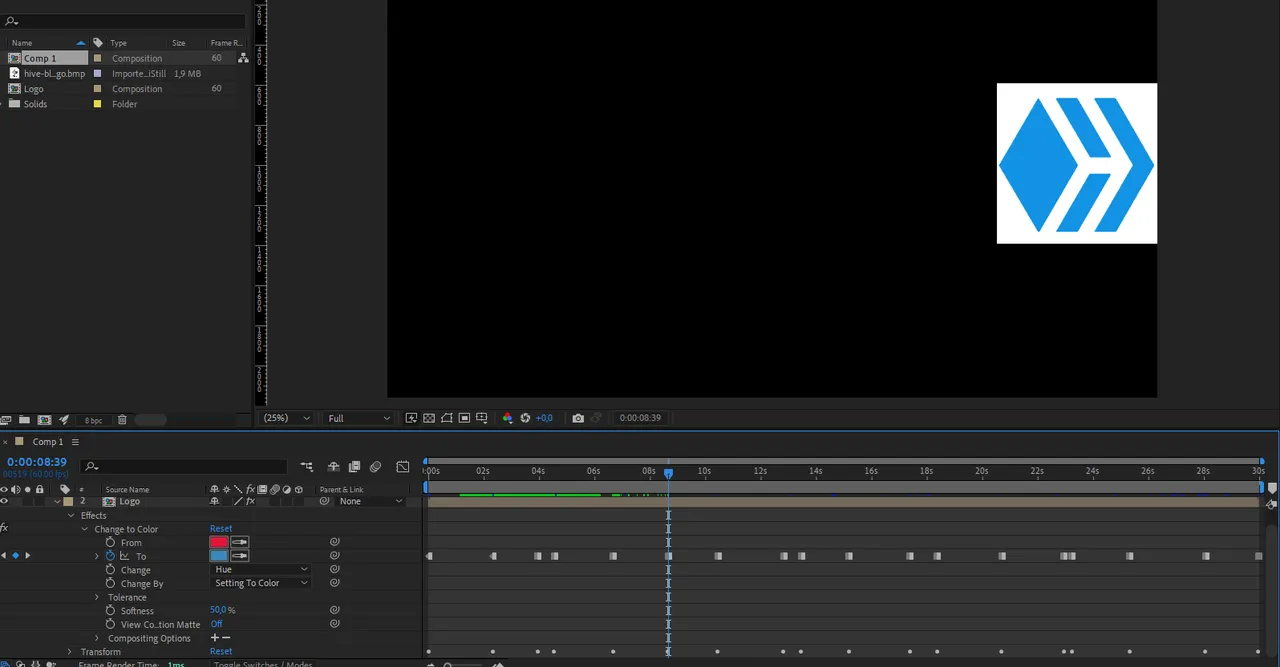Add a compositing option with the plus icon
The height and width of the screenshot is (667, 1280).
coord(214,638)
